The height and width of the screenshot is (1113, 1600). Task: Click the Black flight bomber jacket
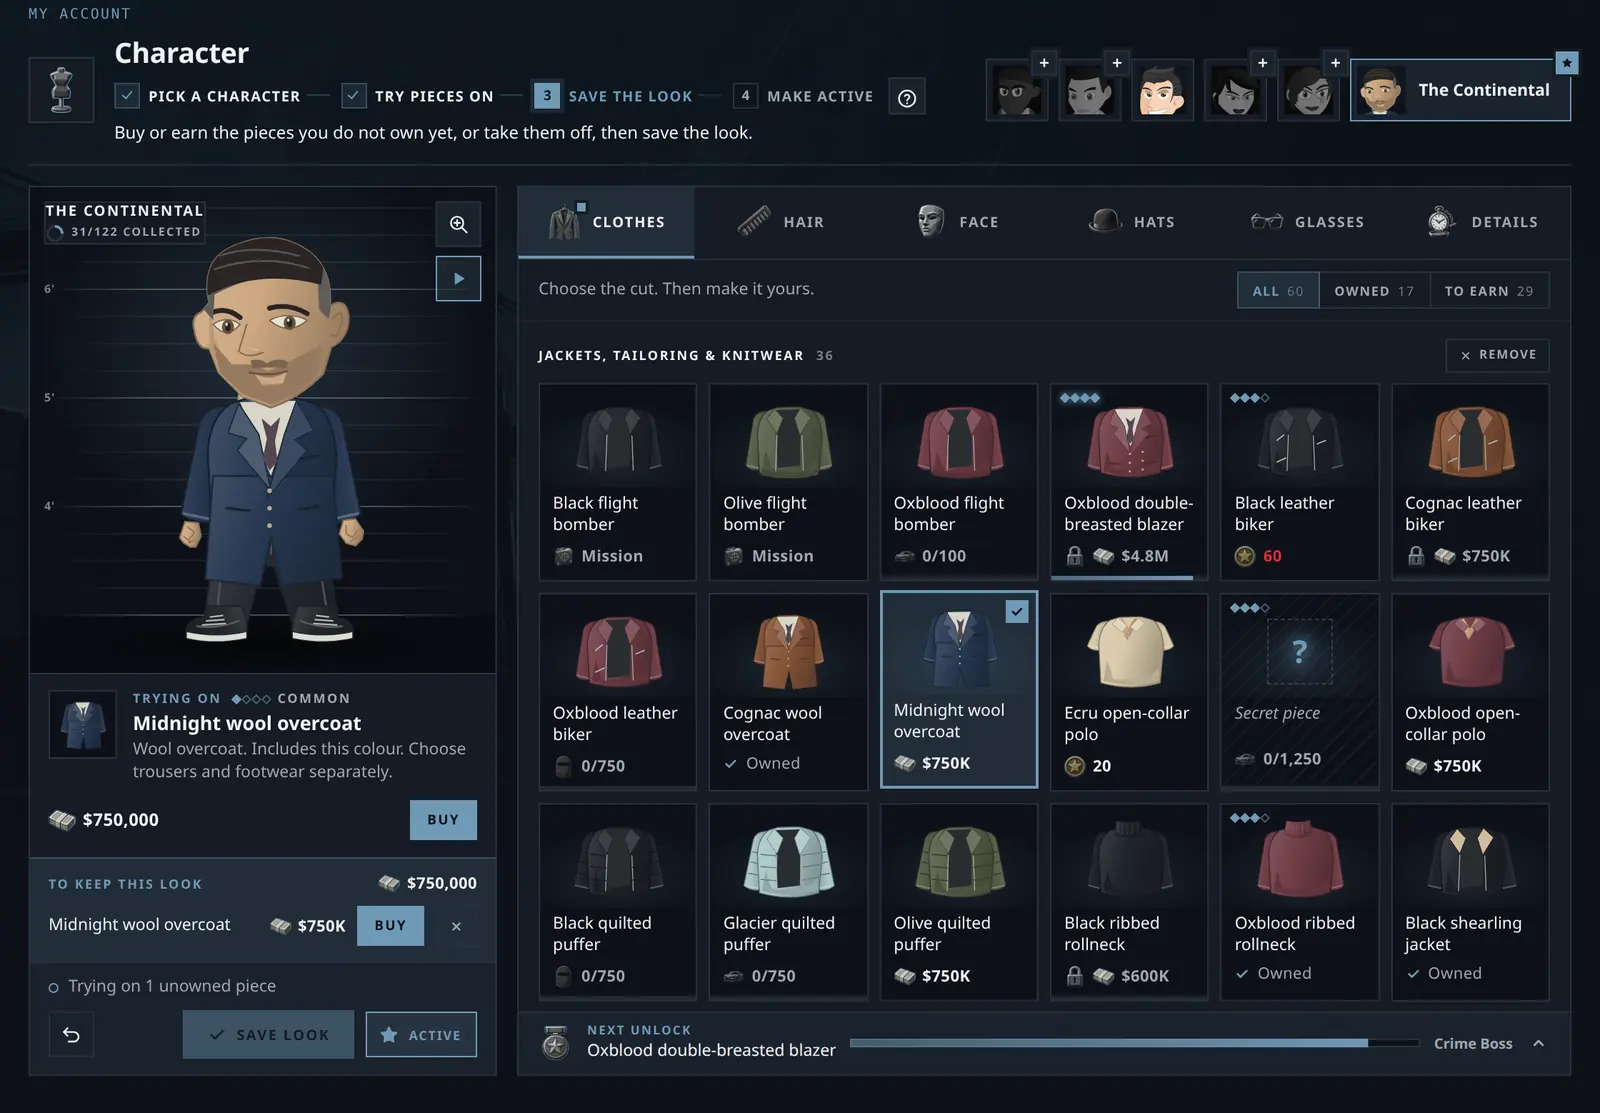point(618,481)
